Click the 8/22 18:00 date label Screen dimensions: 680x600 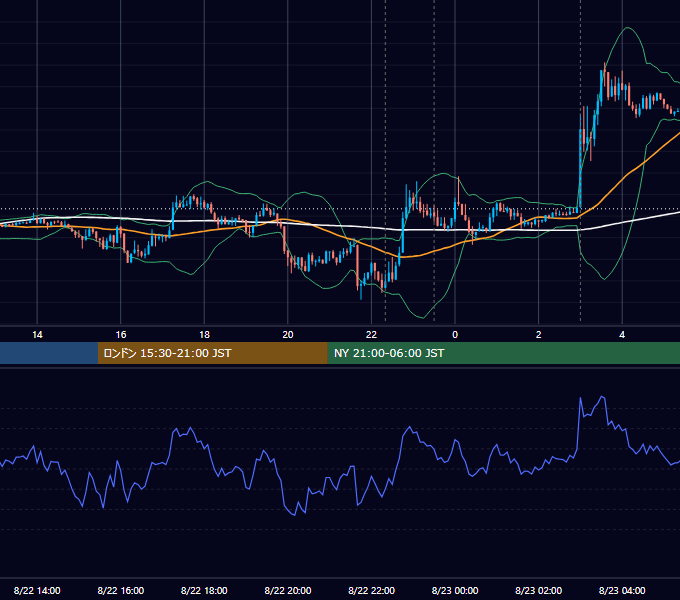[x=204, y=590]
